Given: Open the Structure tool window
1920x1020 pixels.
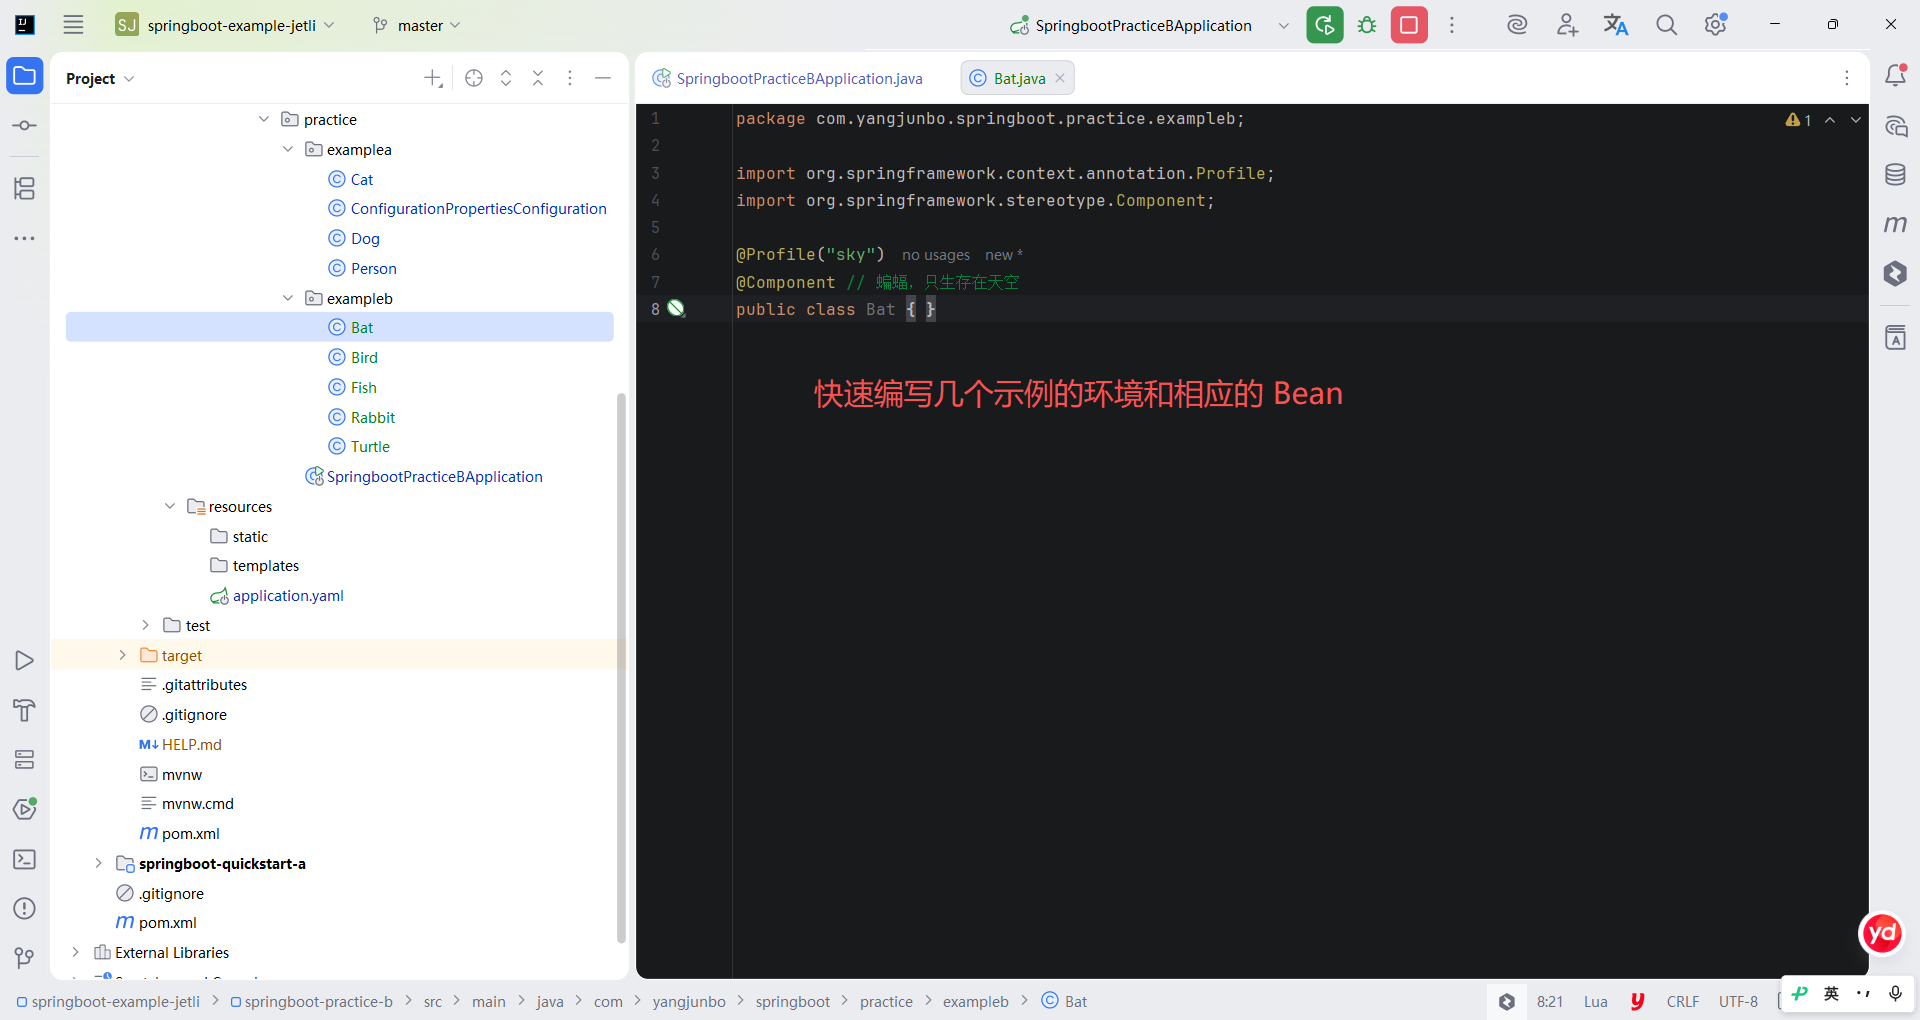Looking at the screenshot, I should (x=24, y=188).
